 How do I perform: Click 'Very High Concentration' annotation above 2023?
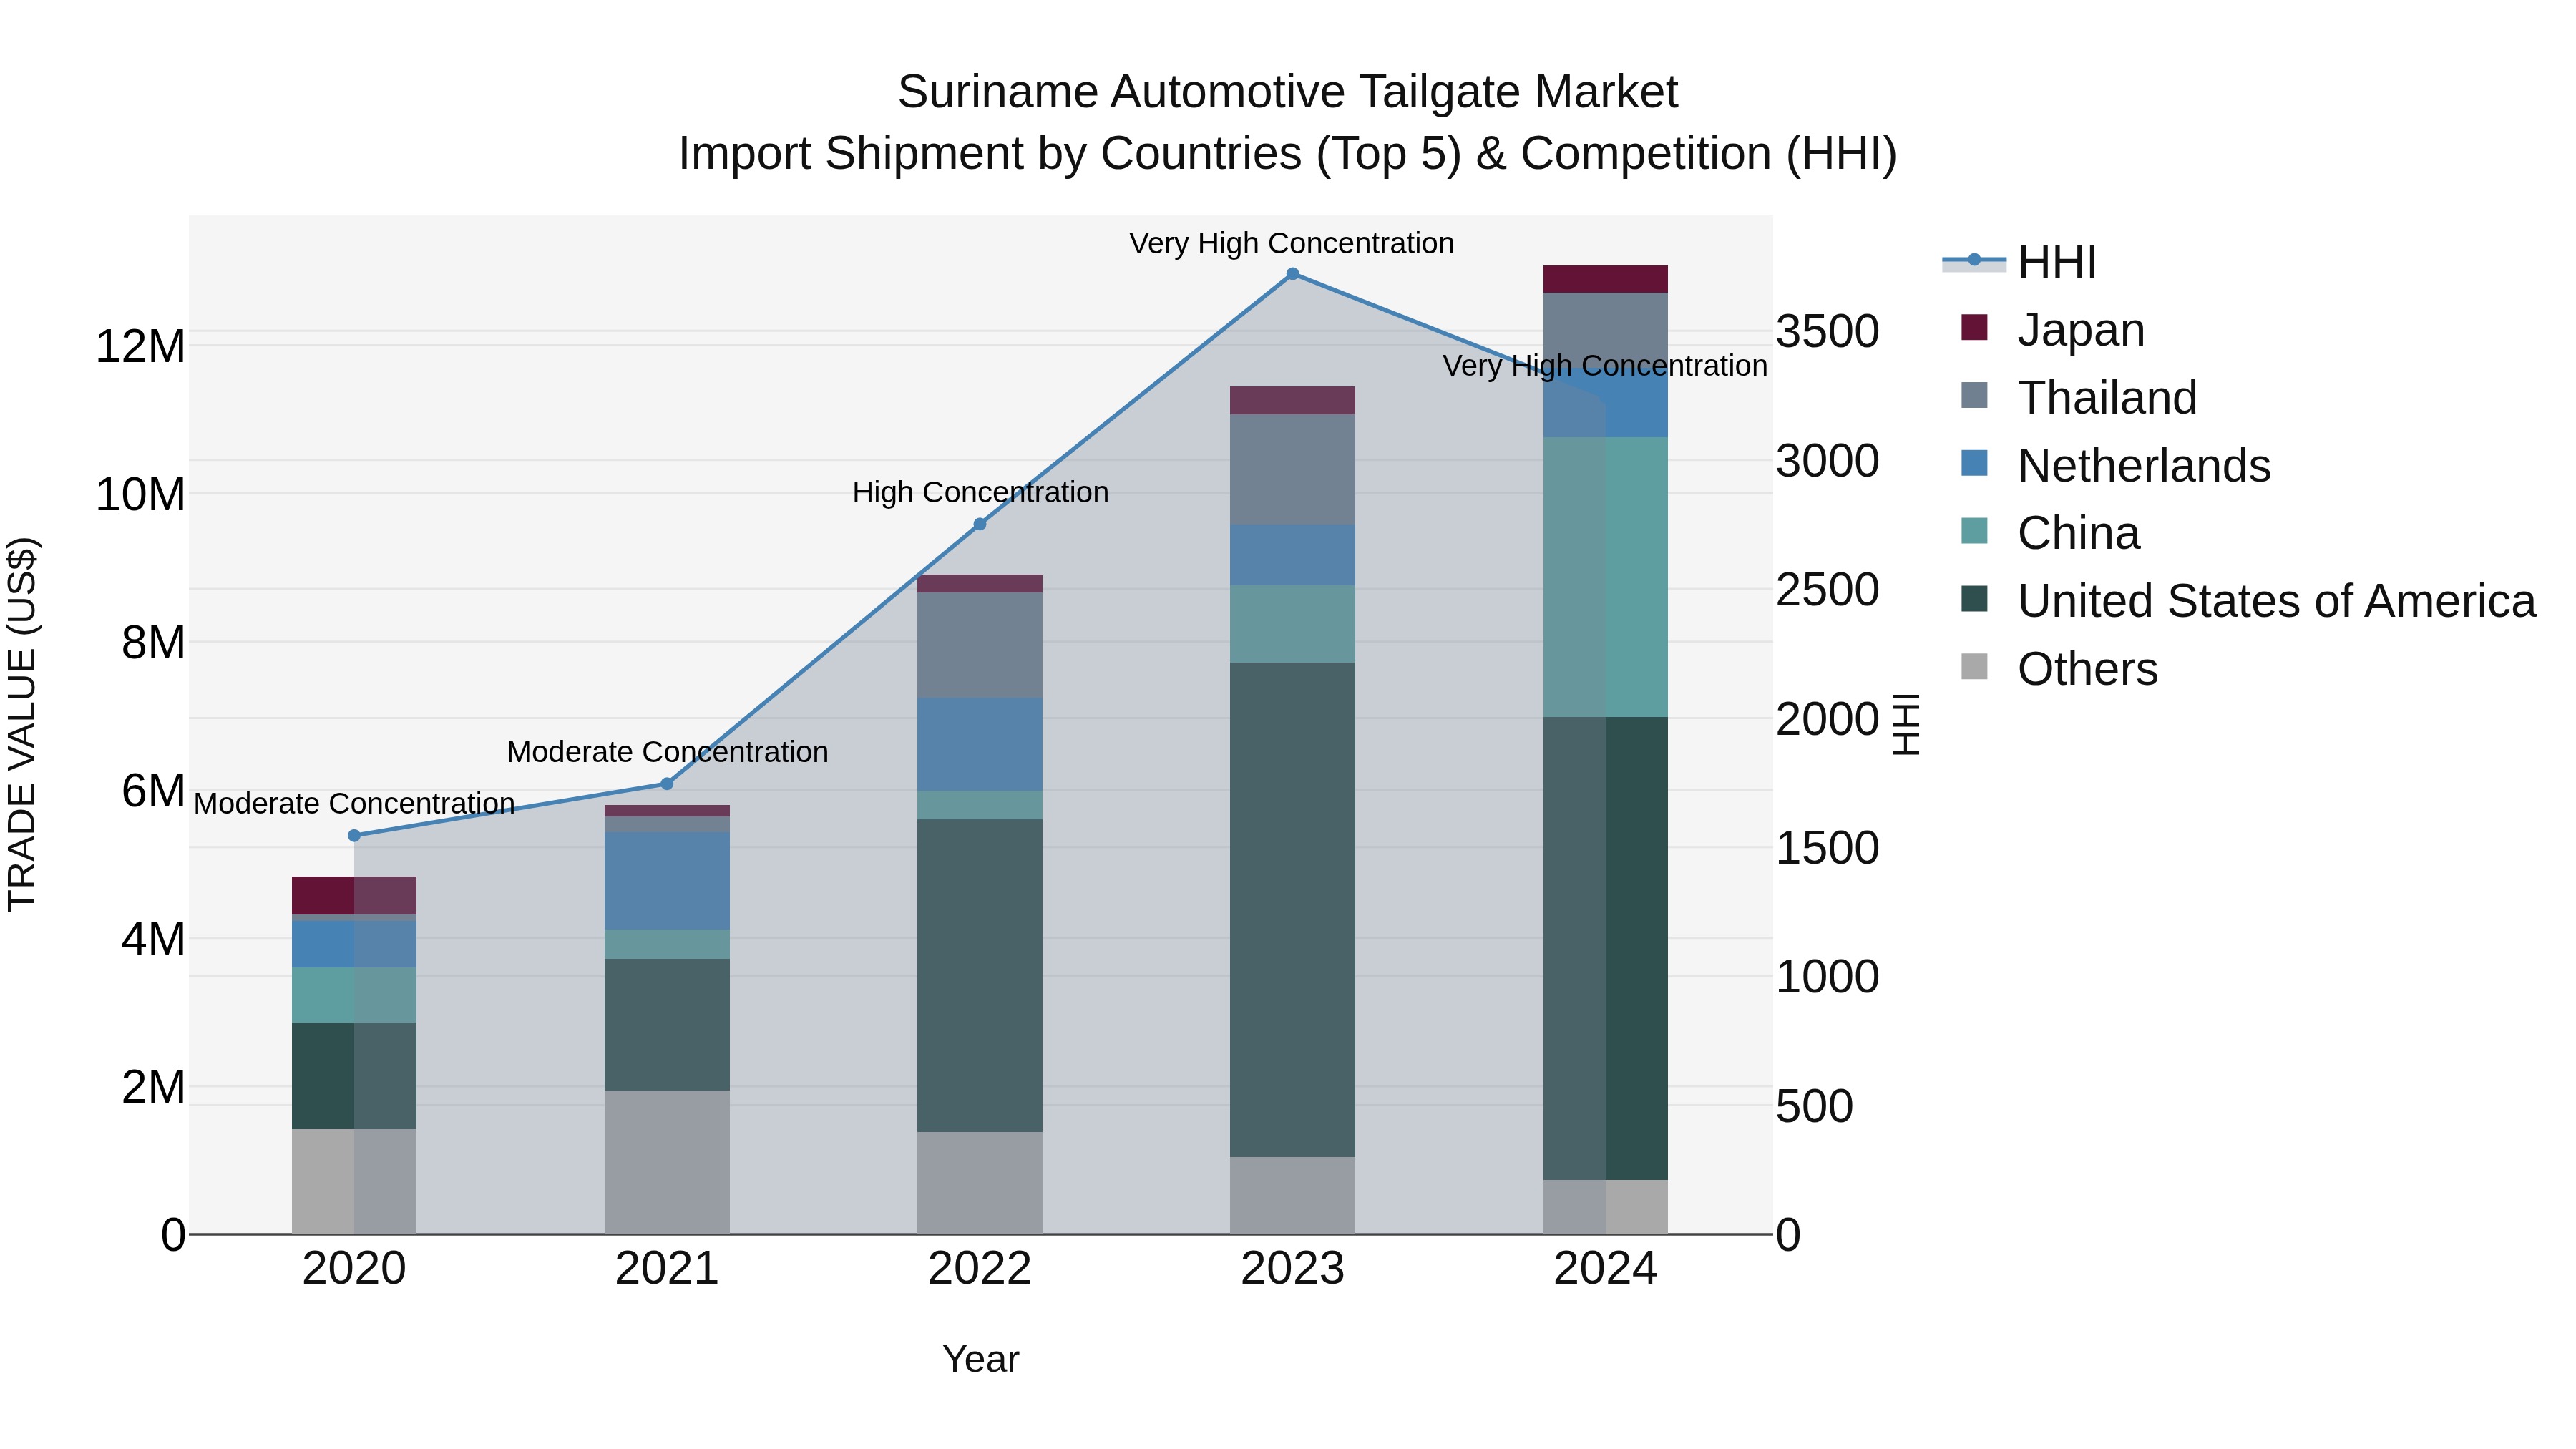click(x=1292, y=244)
